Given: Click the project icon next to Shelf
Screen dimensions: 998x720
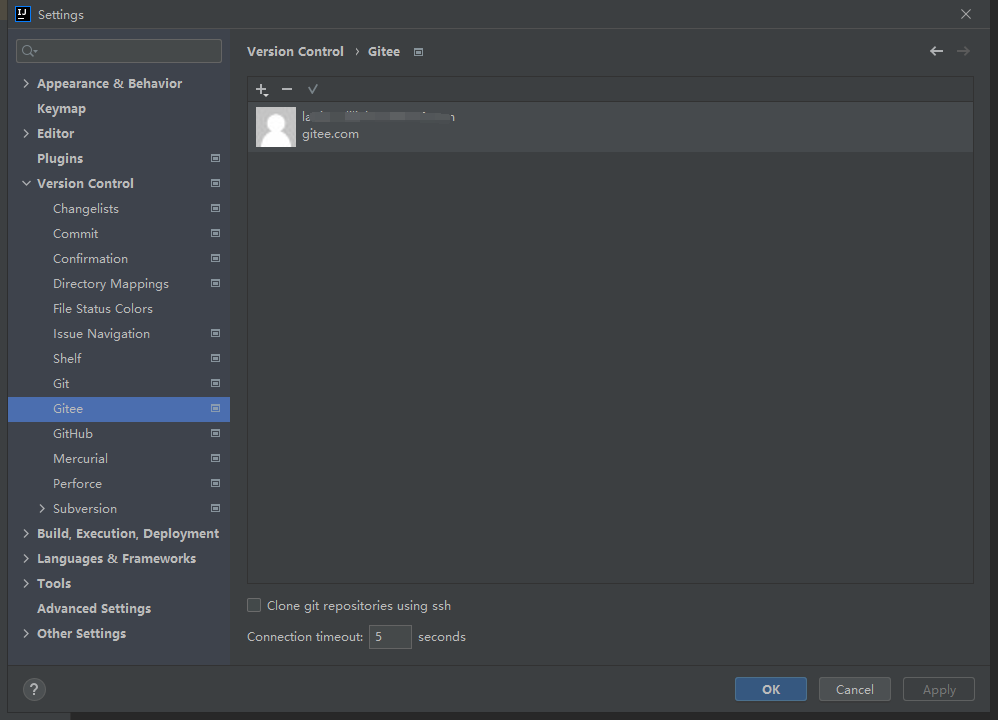Looking at the screenshot, I should click(216, 358).
